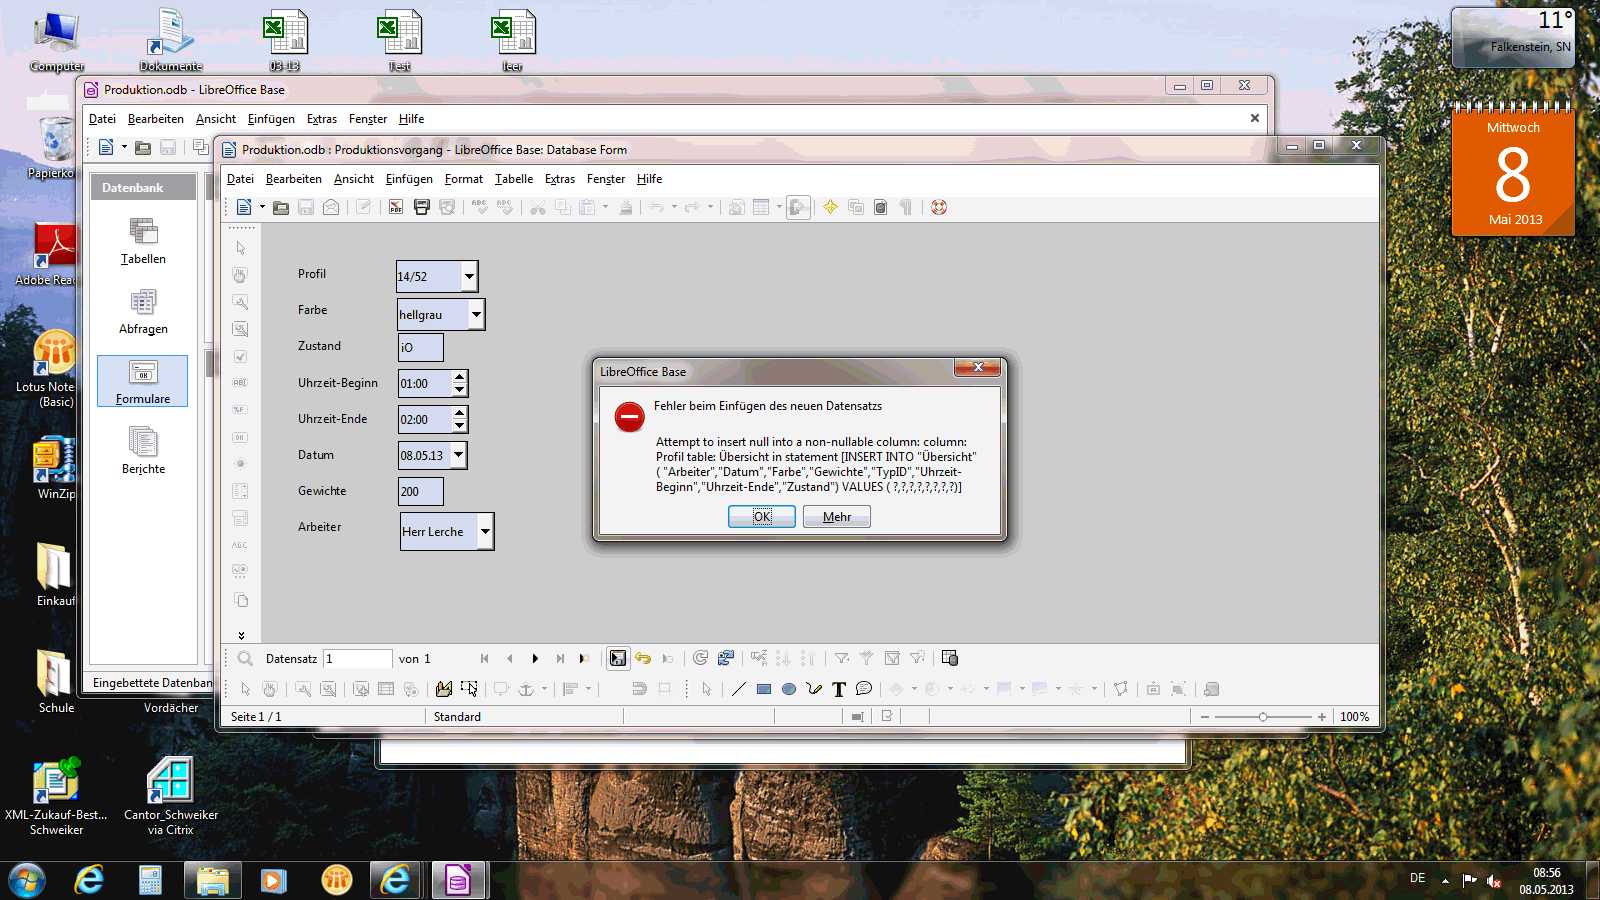The width and height of the screenshot is (1600, 900).
Task: Select the Line drawing tool
Action: [739, 689]
